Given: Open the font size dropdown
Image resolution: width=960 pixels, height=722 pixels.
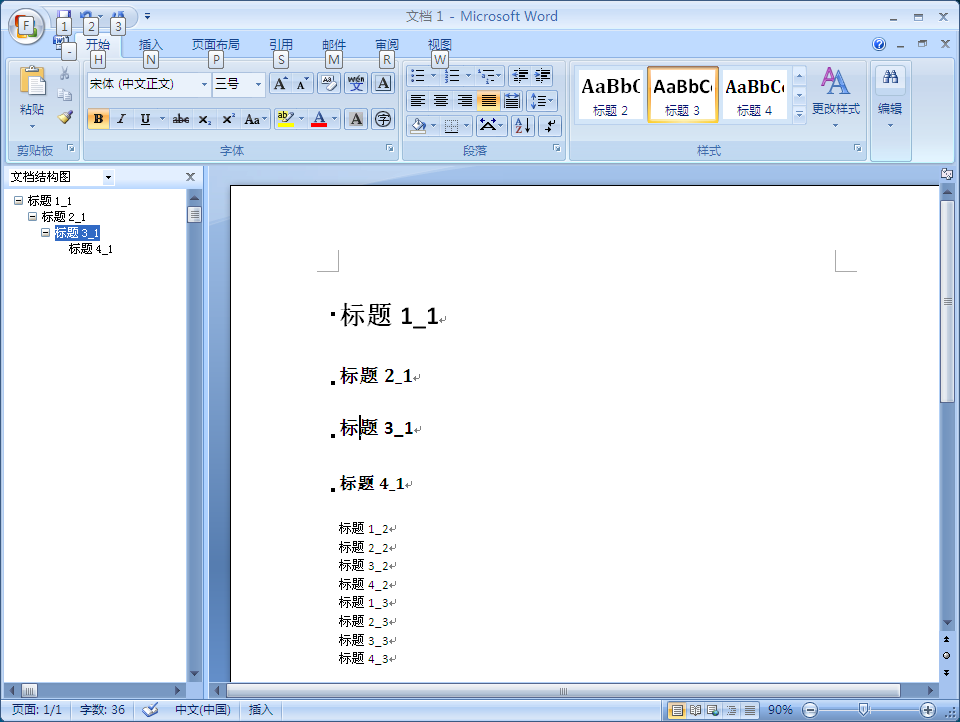Looking at the screenshot, I should [x=258, y=84].
